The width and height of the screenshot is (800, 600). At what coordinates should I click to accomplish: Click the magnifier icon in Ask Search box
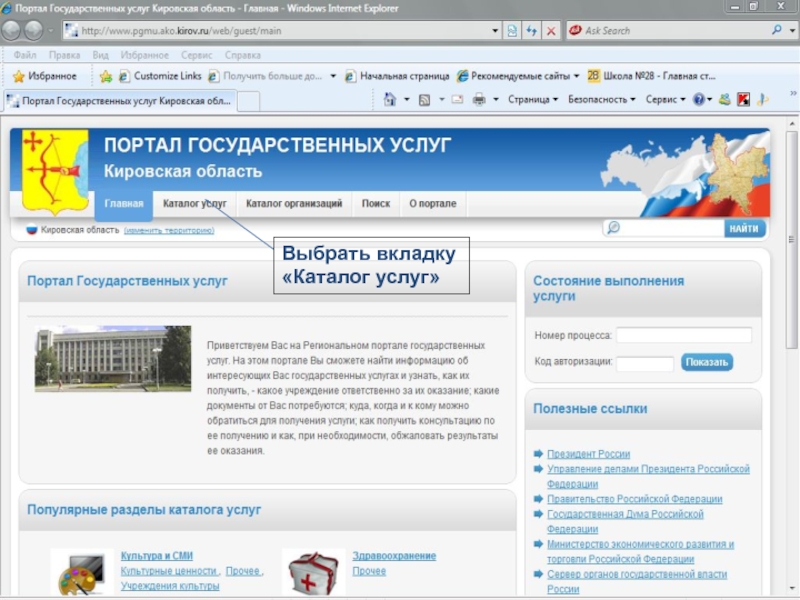pyautogui.click(x=776, y=30)
